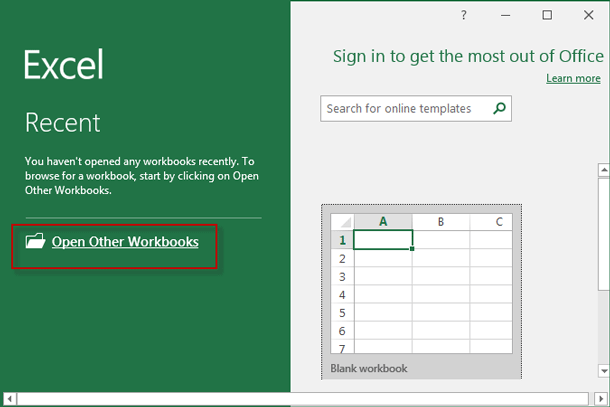The height and width of the screenshot is (407, 610).
Task: Open the Blank workbook thumbnail
Action: 421,291
